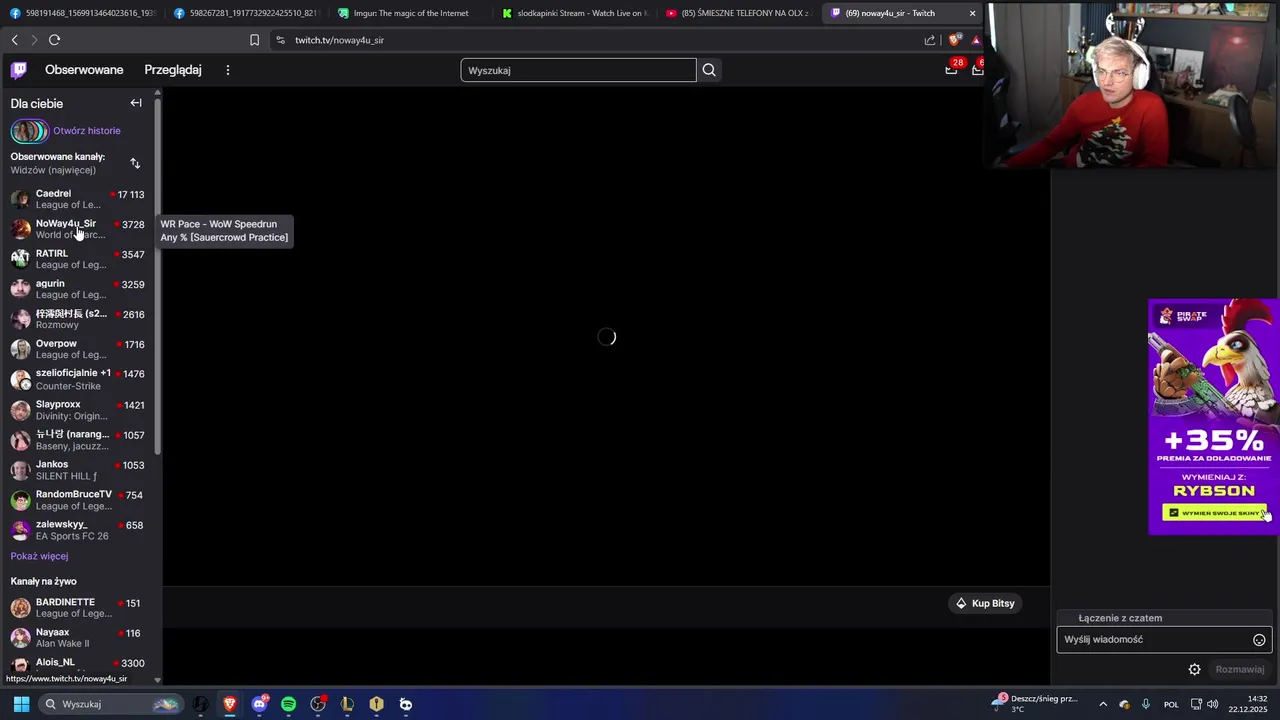Open Spotify from the taskbar
The height and width of the screenshot is (720, 1280).
(x=289, y=704)
